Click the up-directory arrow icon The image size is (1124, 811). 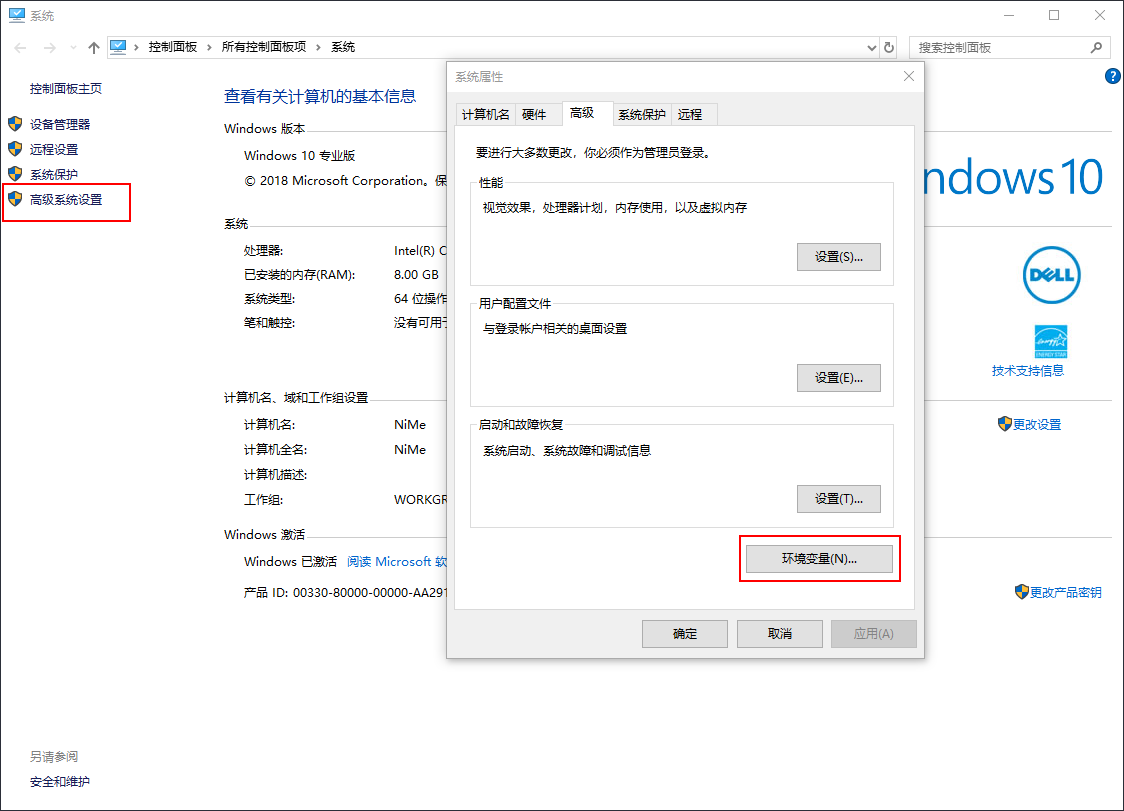click(94, 47)
